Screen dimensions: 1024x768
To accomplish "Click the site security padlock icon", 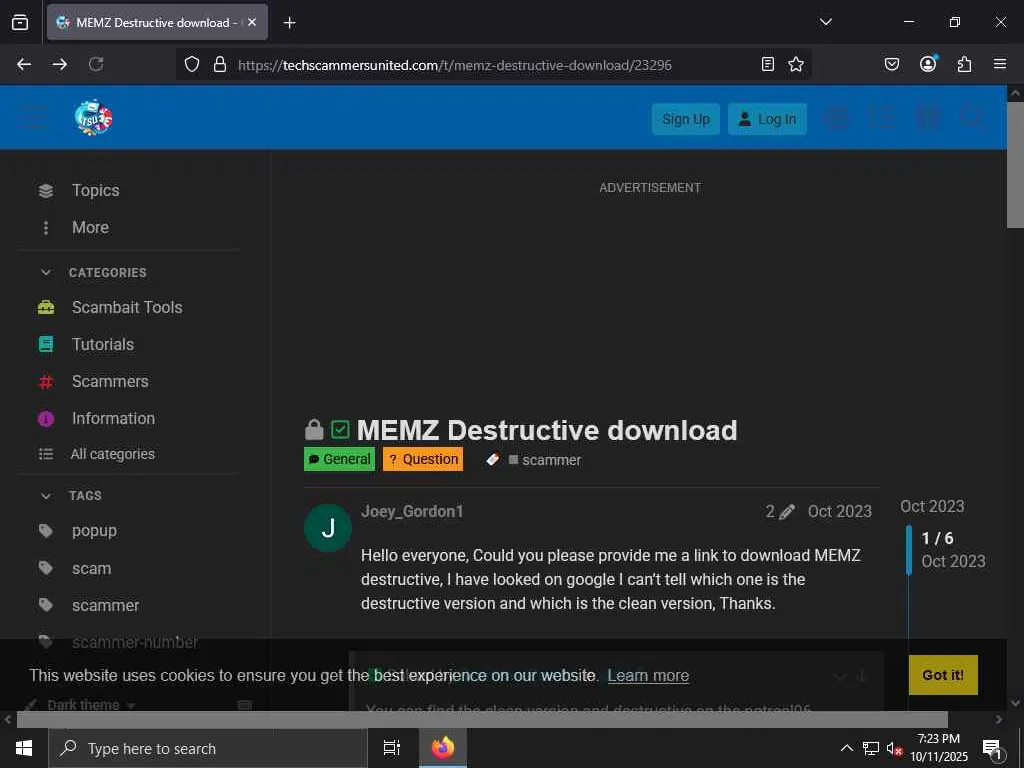I will tap(220, 64).
